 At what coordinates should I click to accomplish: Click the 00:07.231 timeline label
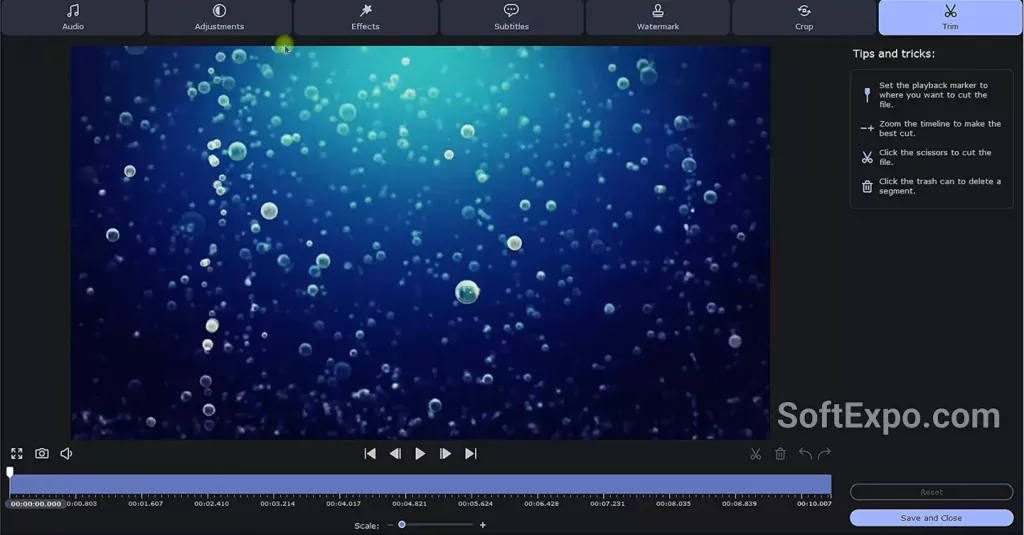pos(607,504)
